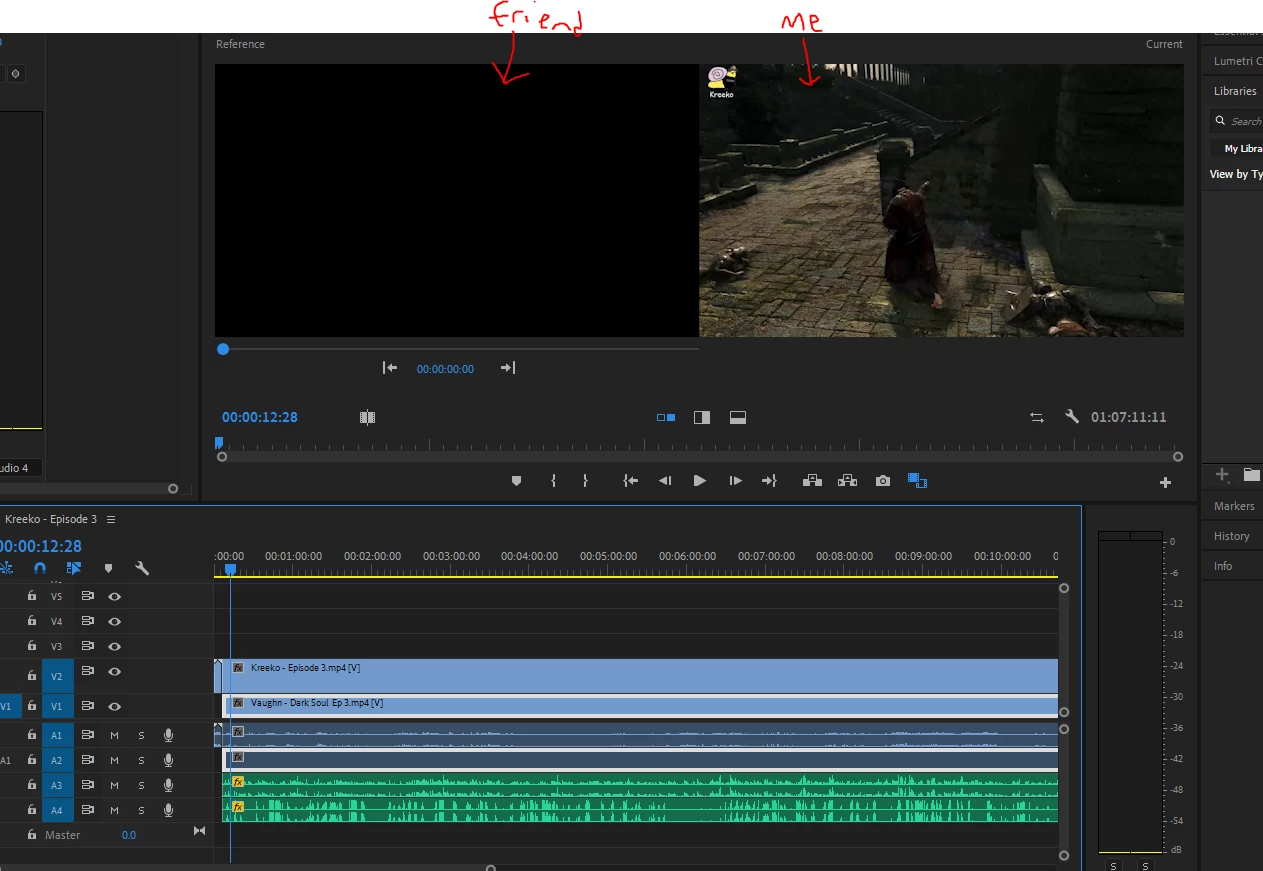
Task: Add marker in timeline header
Action: (x=108, y=568)
